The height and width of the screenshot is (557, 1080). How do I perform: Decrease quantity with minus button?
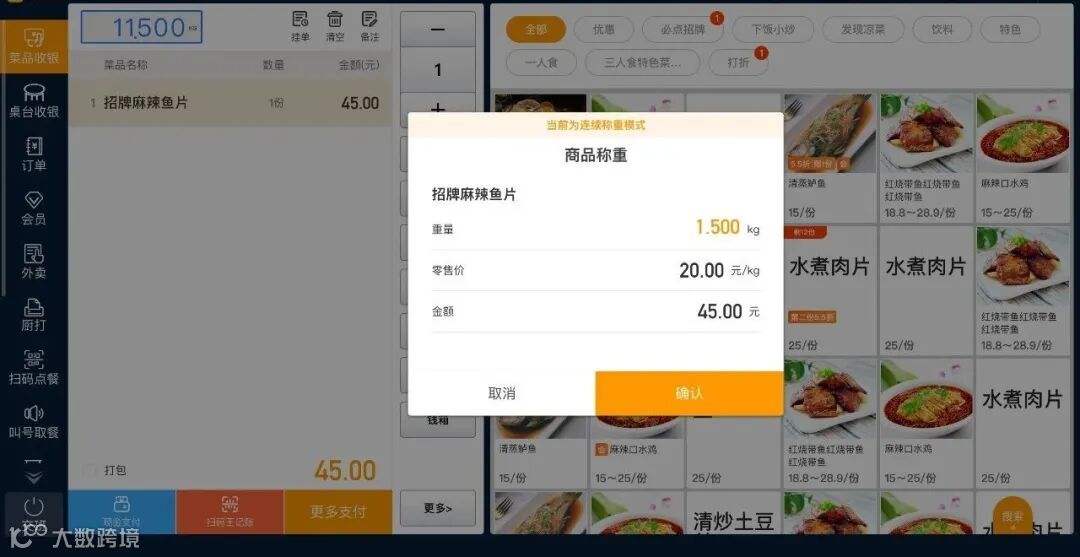pos(437,29)
